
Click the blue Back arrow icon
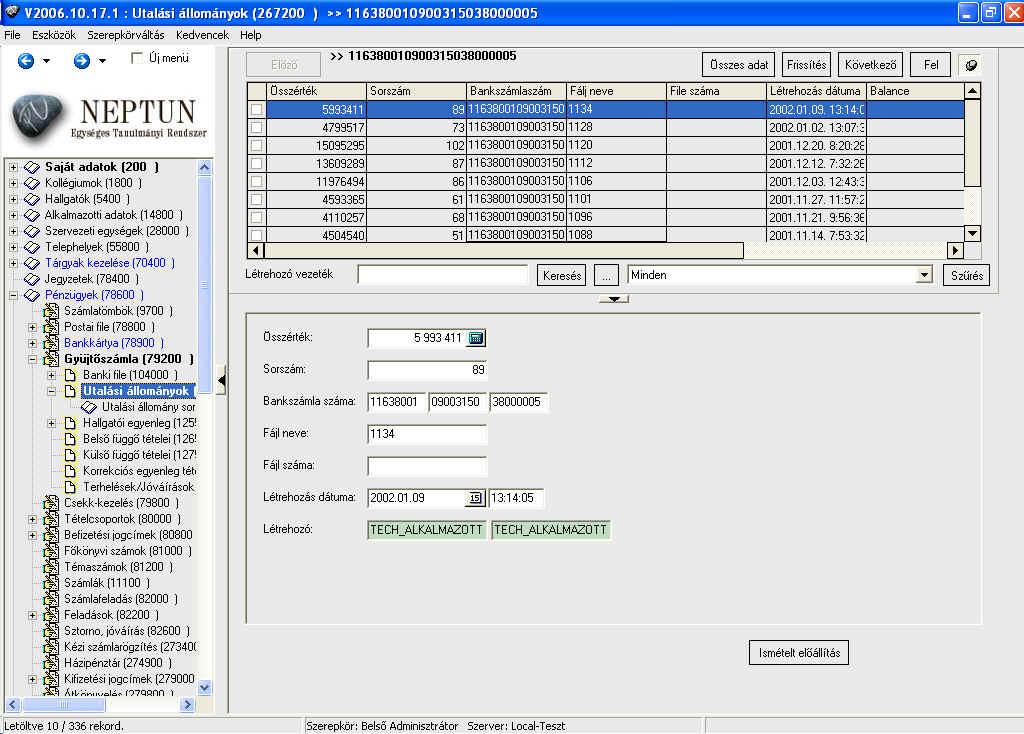[25, 61]
